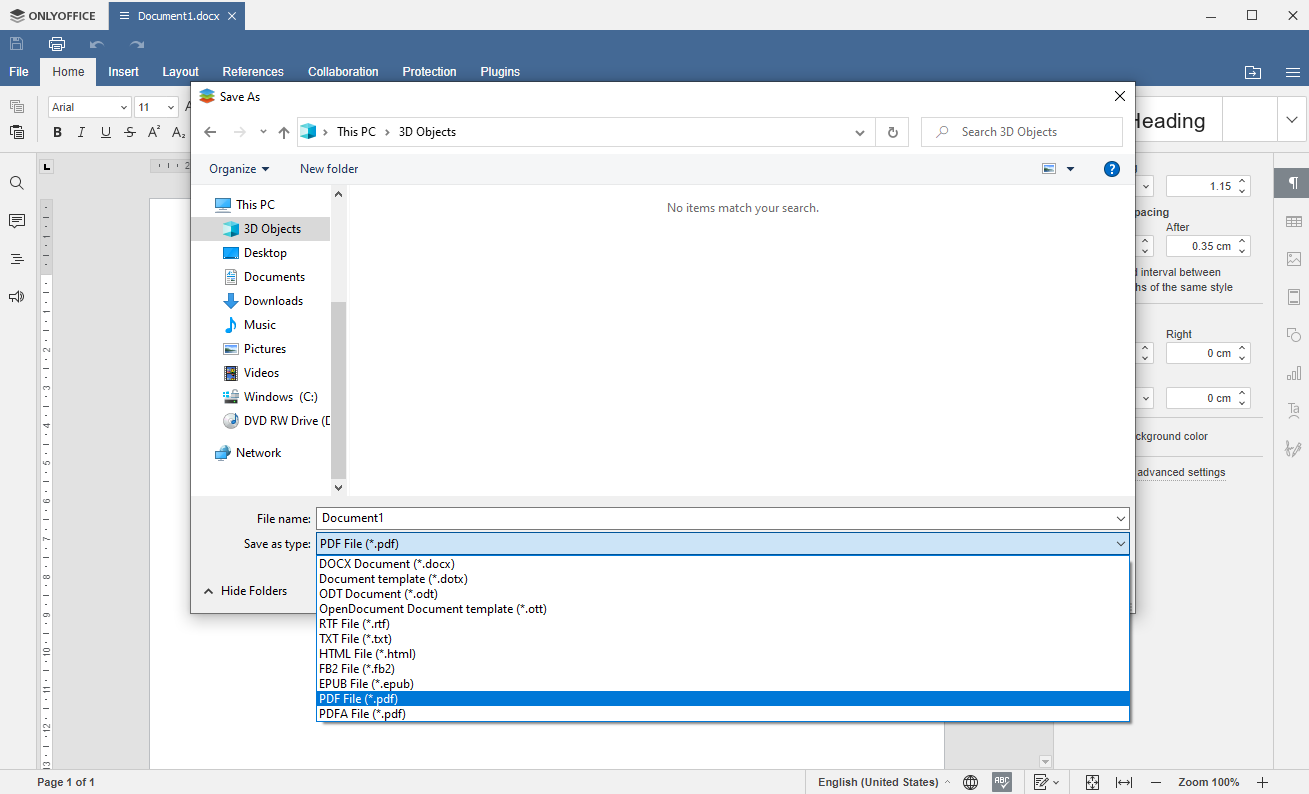Expand the file name history dropdown
Screen dimensions: 1309x794
pyautogui.click(x=1120, y=518)
